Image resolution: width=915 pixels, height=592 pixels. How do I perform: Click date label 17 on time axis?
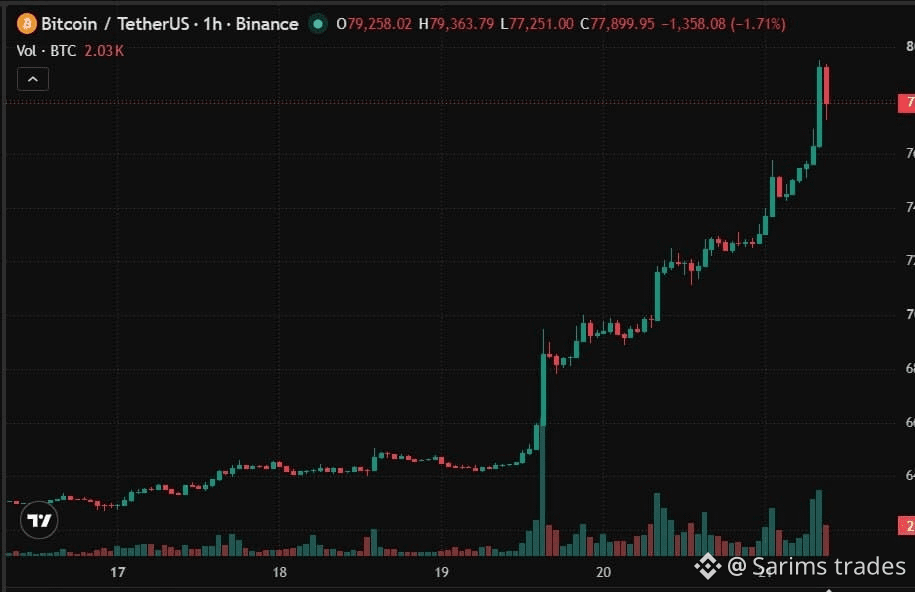(118, 572)
